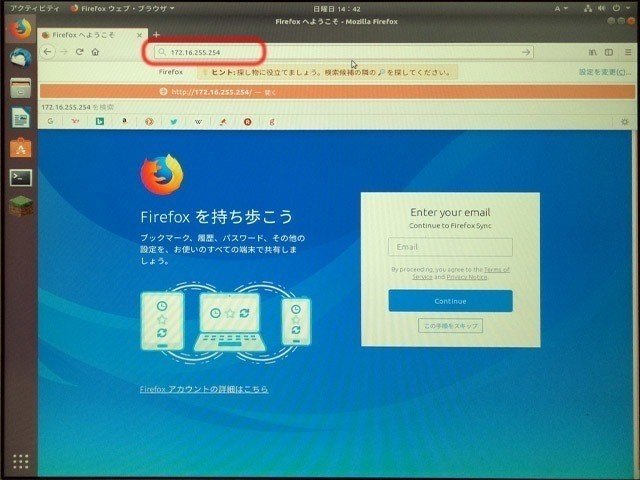
Task: Search with Twitter one-click engine
Action: click(173, 121)
